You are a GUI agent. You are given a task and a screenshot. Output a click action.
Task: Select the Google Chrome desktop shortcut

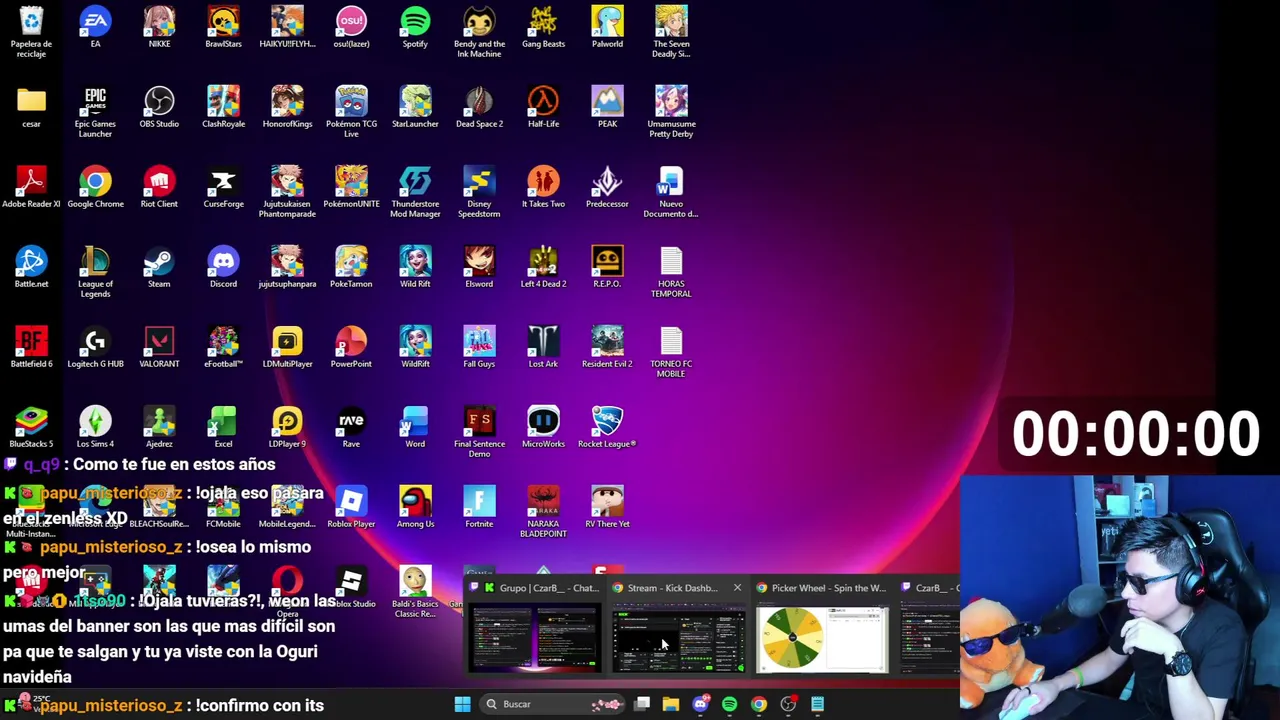[95, 187]
